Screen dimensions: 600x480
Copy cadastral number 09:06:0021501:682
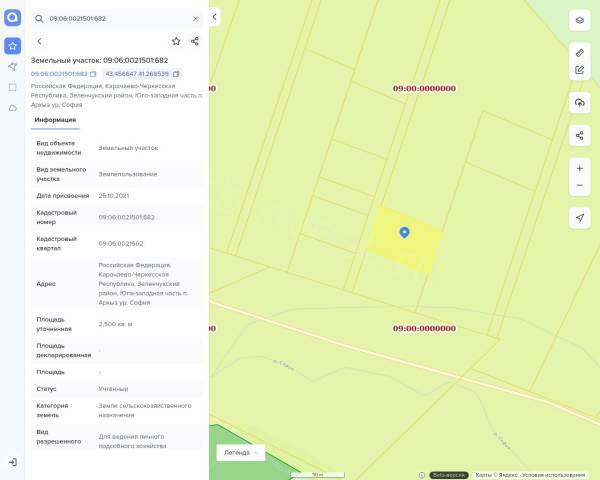pyautogui.click(x=93, y=74)
